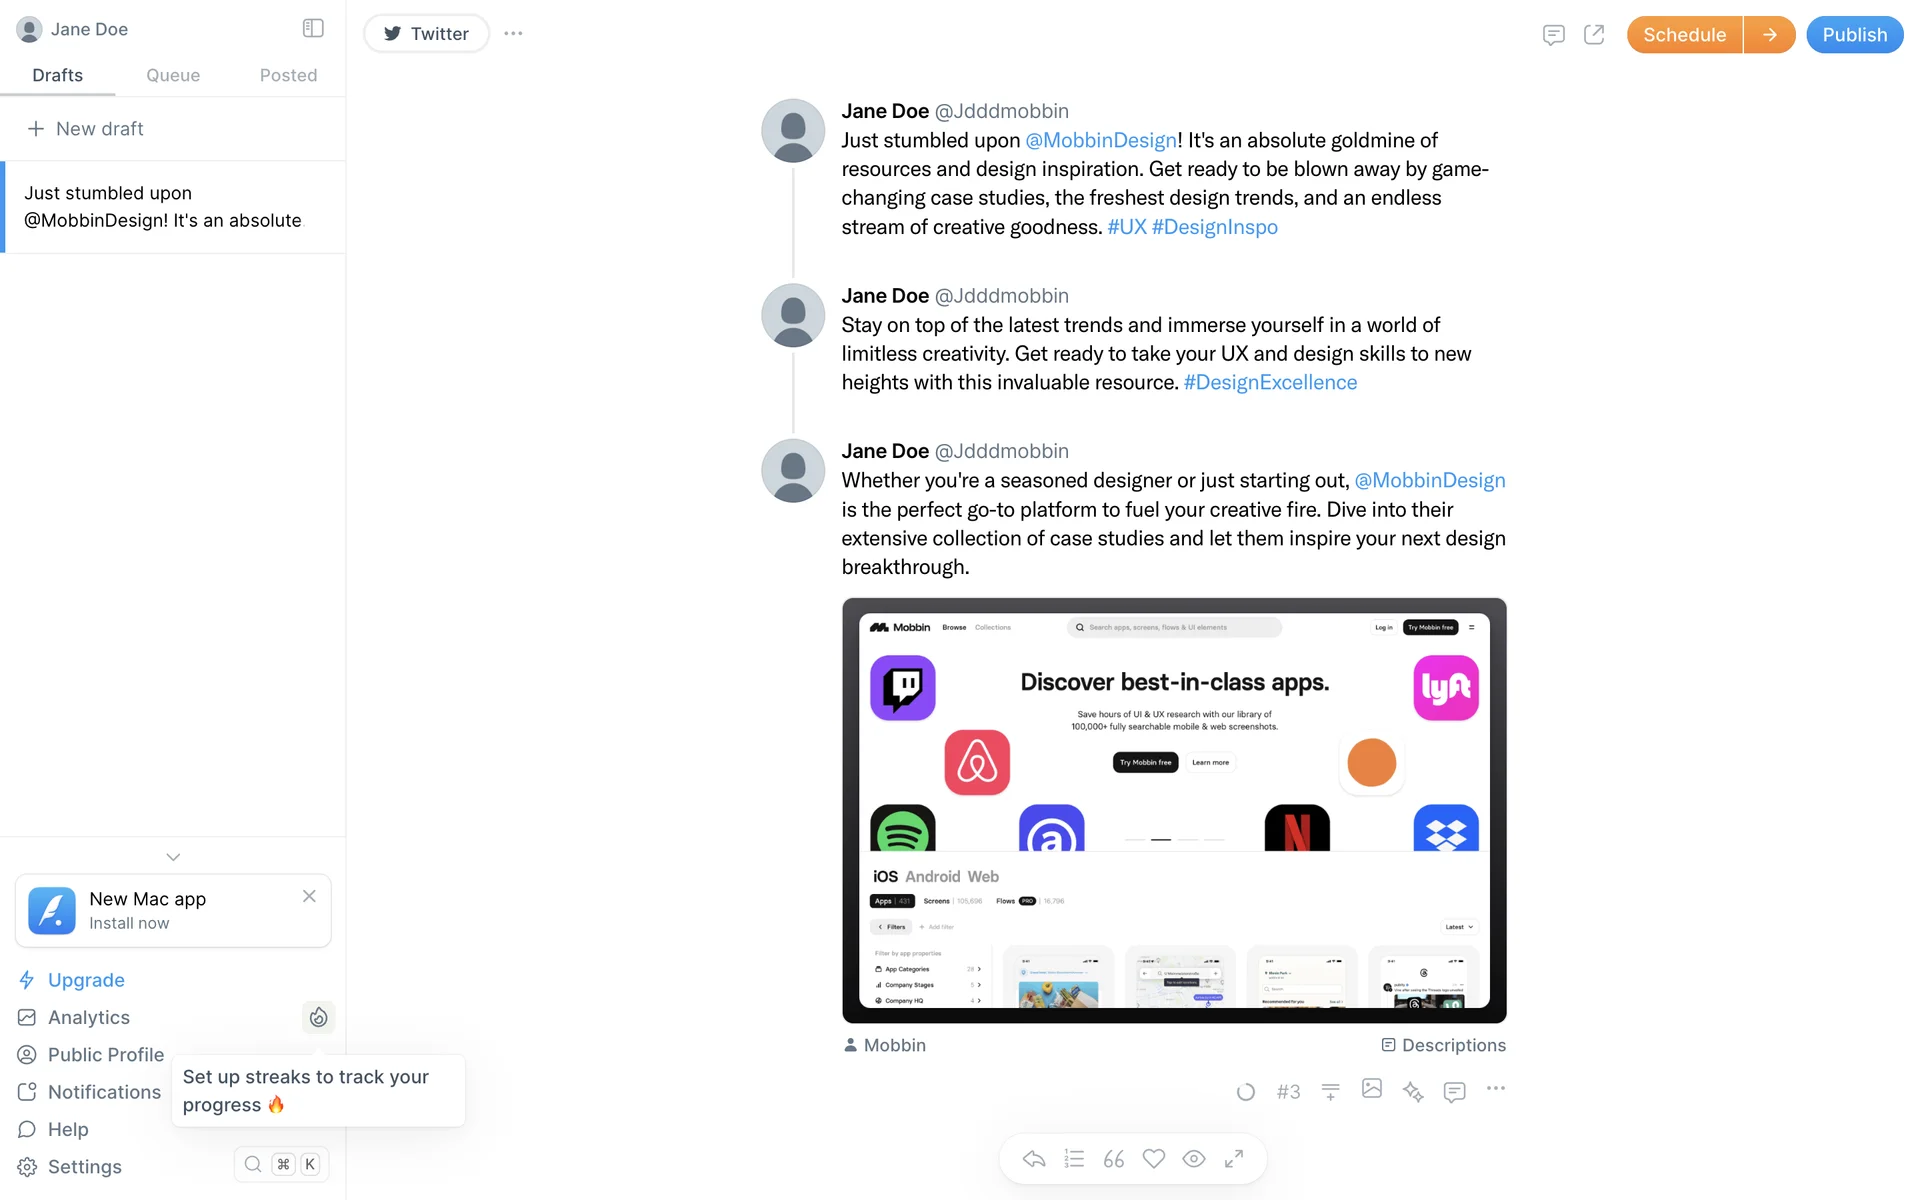The width and height of the screenshot is (1920, 1200).
Task: Click the reply arrow icon
Action: click(1034, 1158)
